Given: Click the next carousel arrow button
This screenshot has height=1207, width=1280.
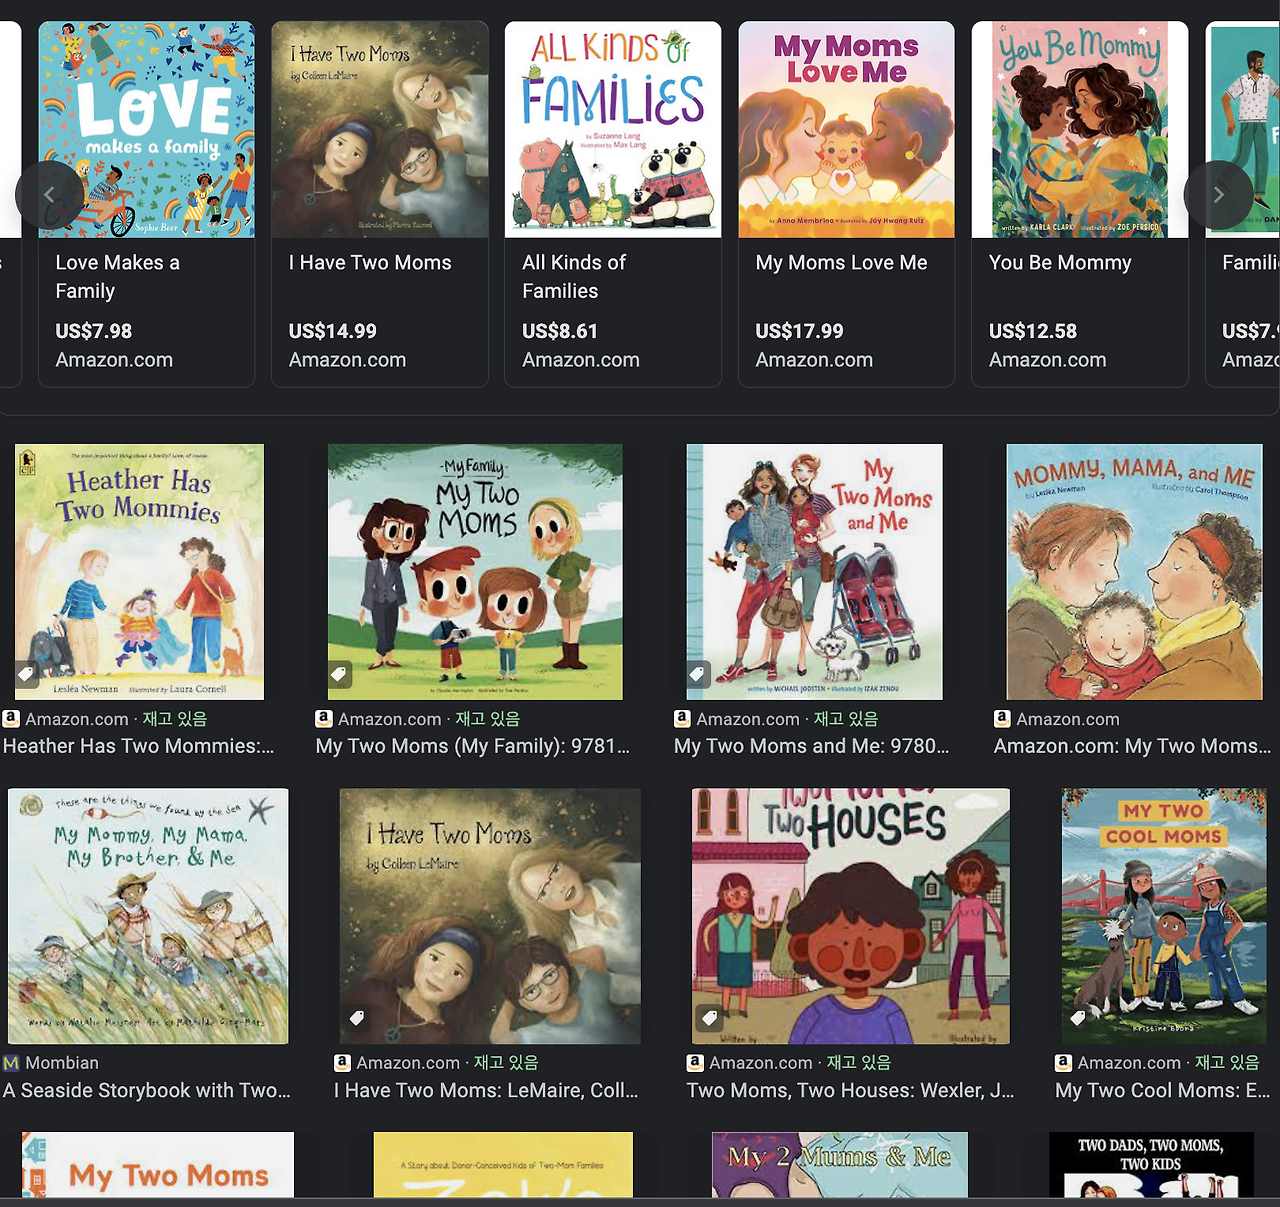Looking at the screenshot, I should click(x=1218, y=195).
